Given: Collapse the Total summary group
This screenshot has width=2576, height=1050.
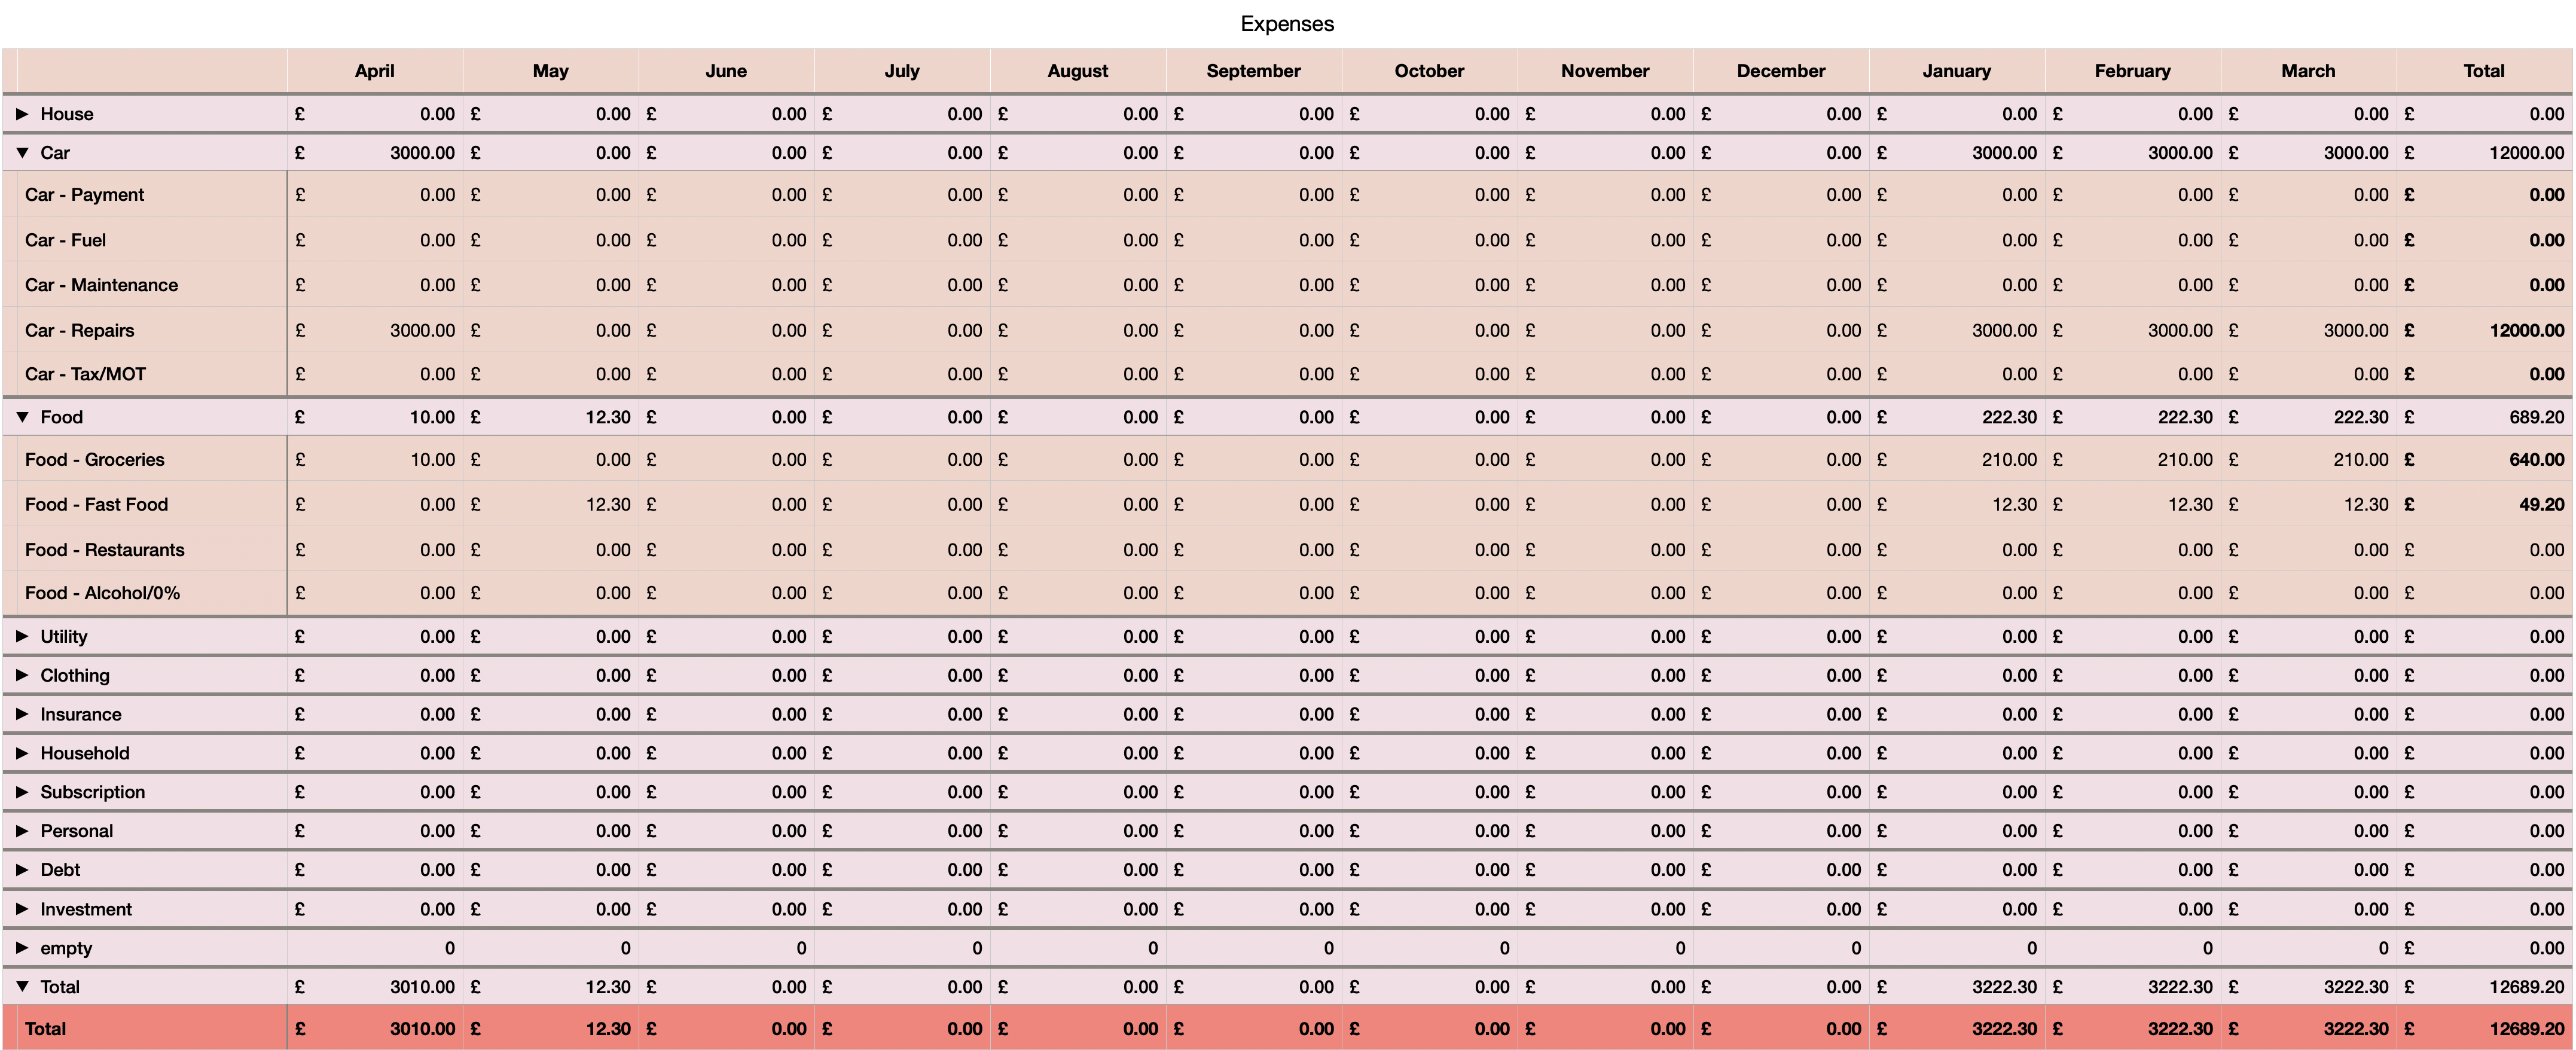Looking at the screenshot, I should point(22,987).
